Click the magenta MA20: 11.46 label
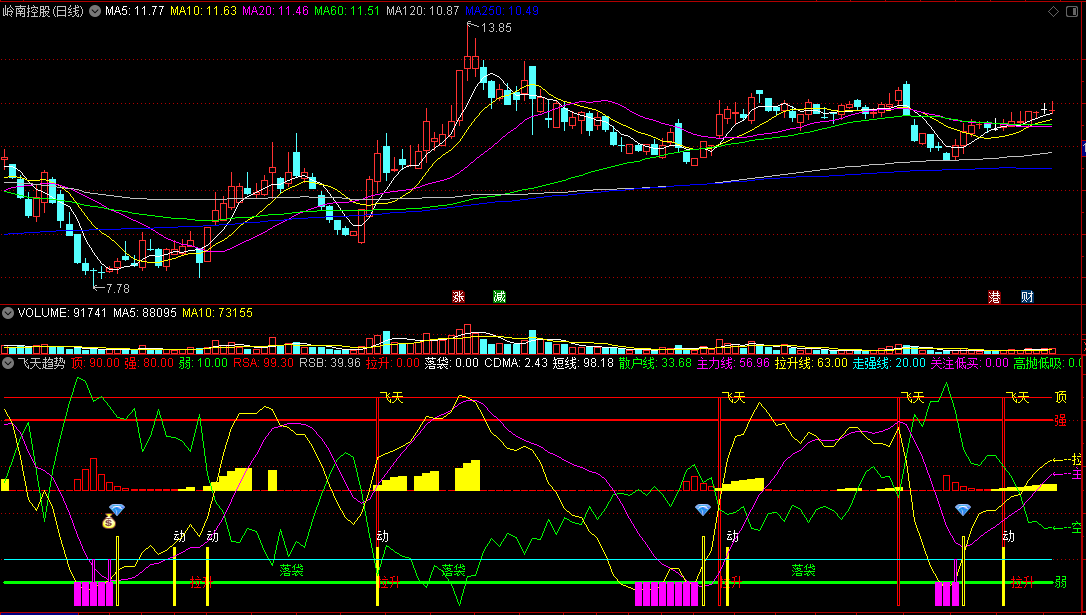 click(275, 11)
